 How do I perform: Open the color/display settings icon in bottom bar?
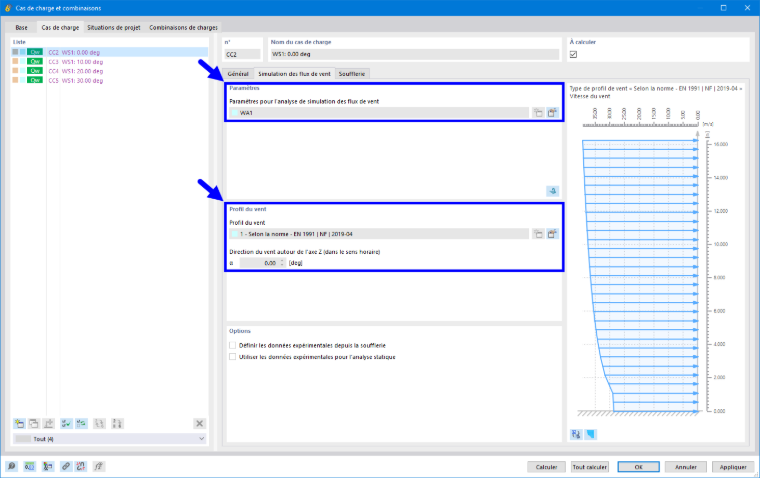pyautogui.click(x=48, y=466)
